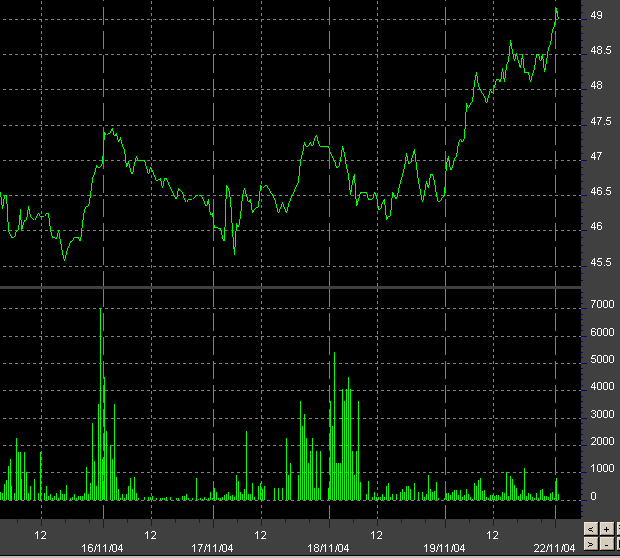
Task: Select the 16/11/04 date label
Action: (x=103, y=547)
